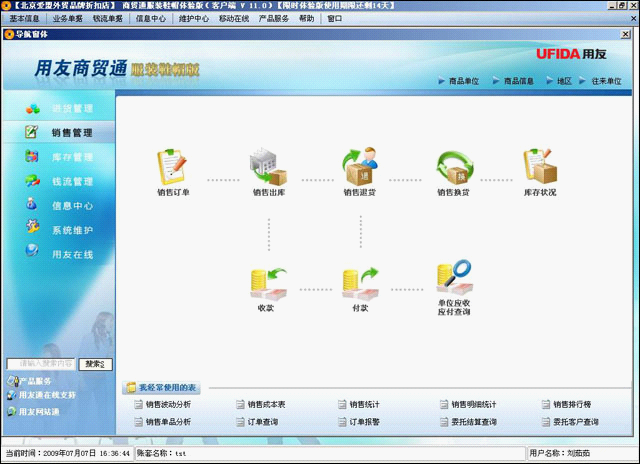Click the search content input field
Screen dimensions: 641x465
[41, 364]
